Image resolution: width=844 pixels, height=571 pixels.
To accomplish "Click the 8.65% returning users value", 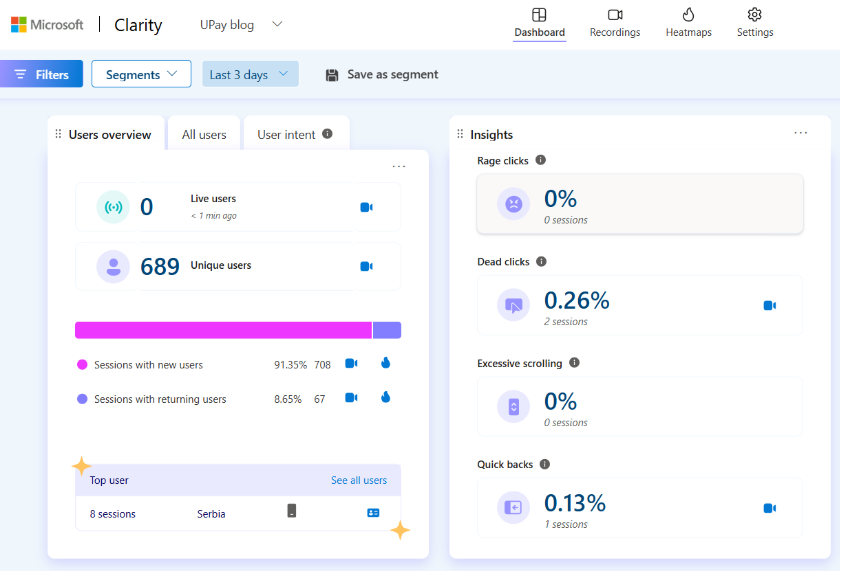I will [288, 399].
